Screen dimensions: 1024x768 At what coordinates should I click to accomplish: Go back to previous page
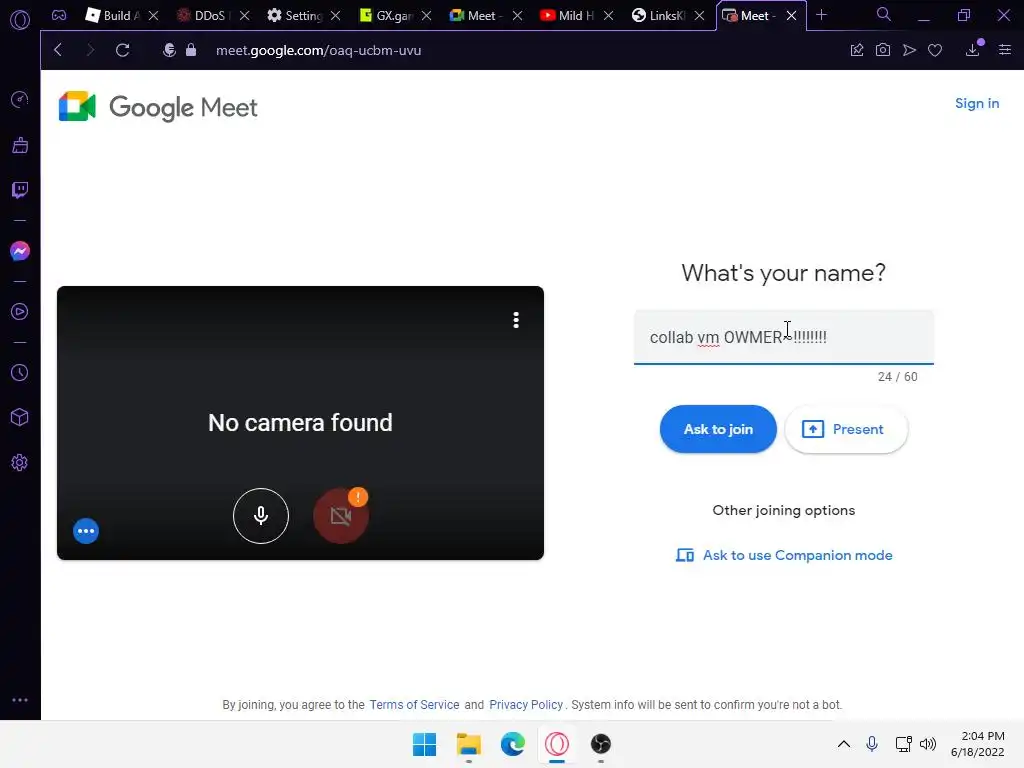coord(57,50)
